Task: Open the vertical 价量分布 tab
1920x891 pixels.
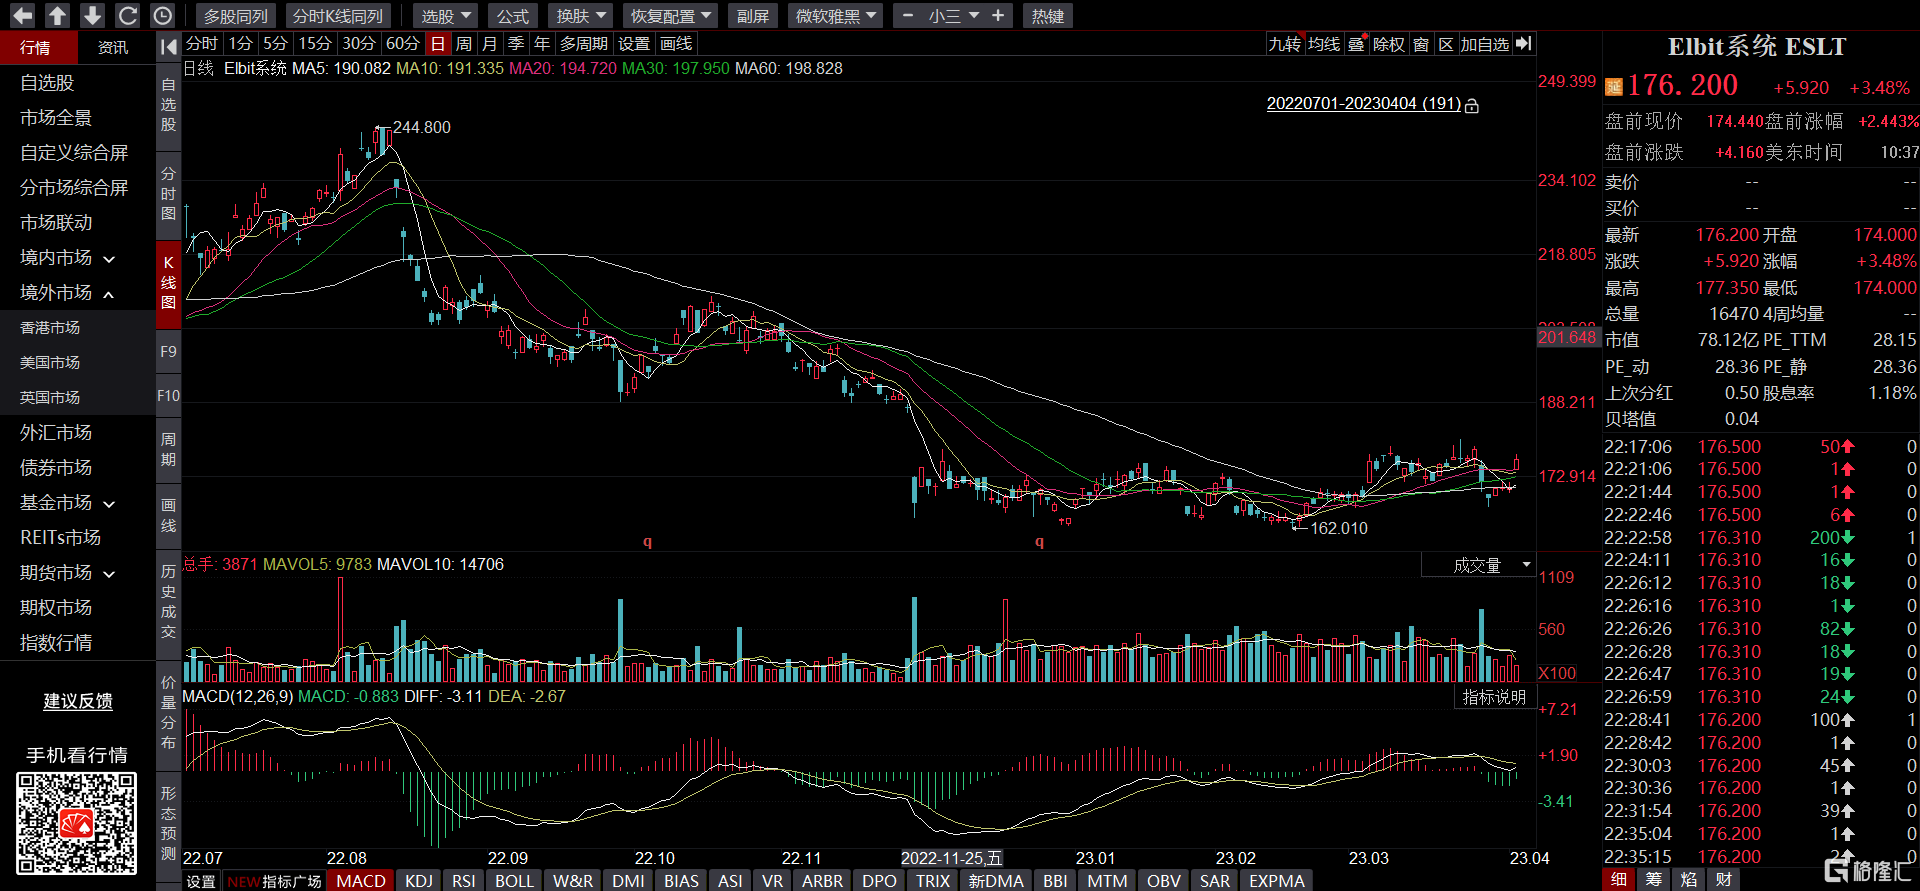Action: tap(168, 712)
